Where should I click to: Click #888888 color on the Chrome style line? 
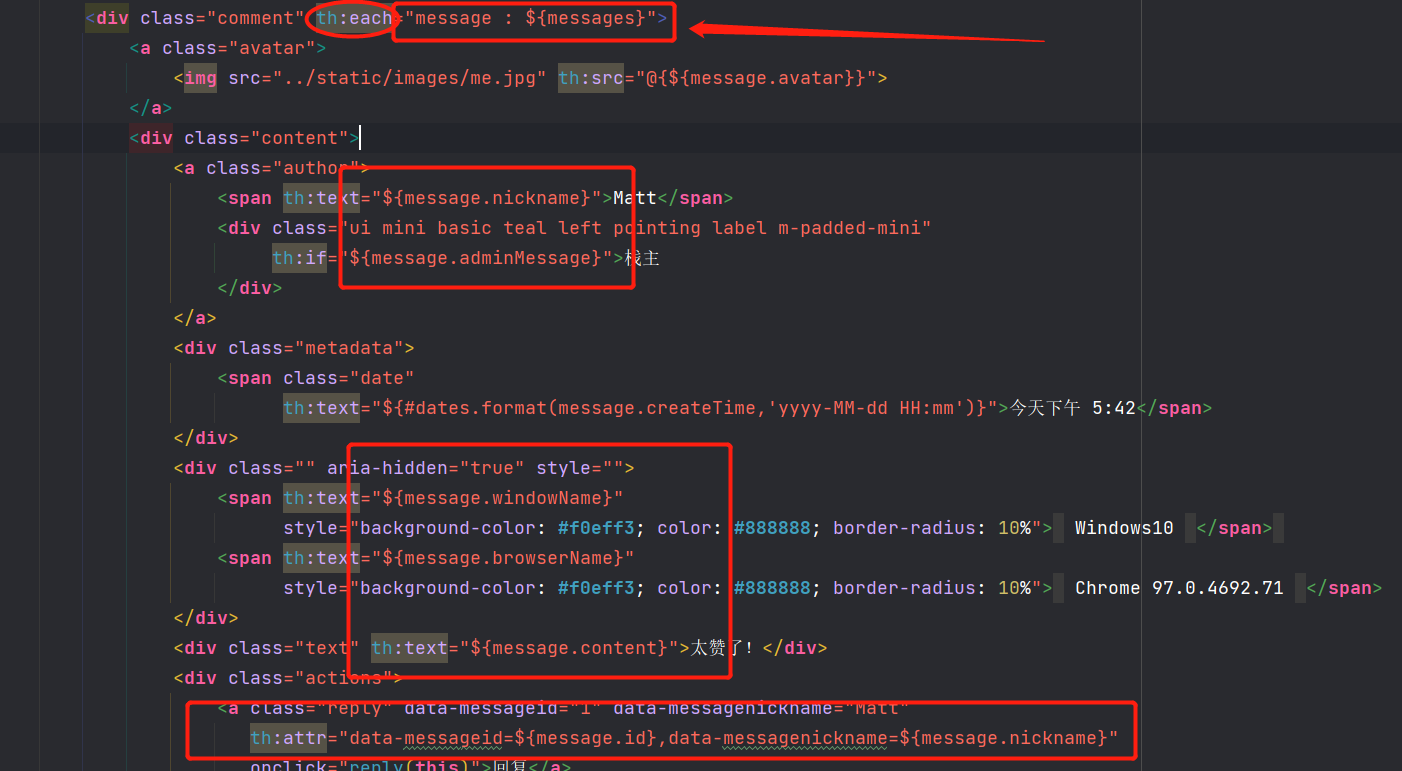tap(772, 588)
